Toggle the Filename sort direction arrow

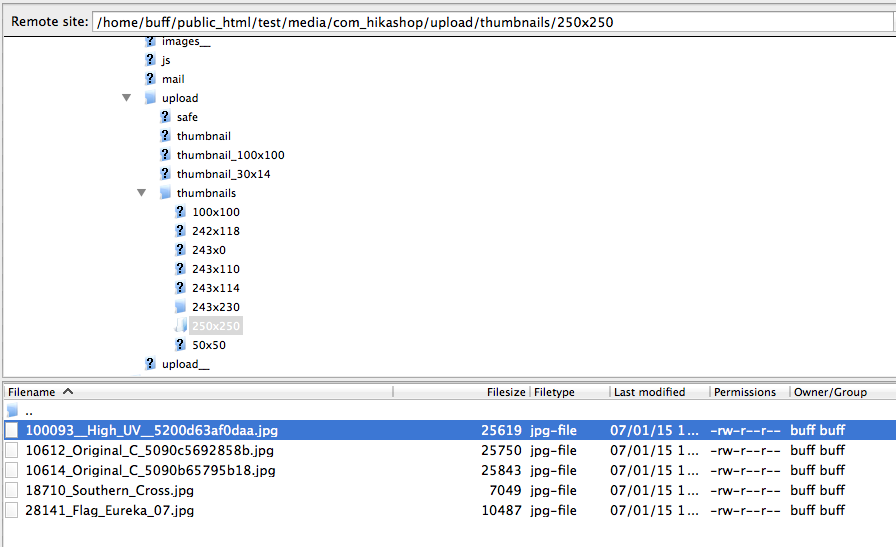(68, 391)
